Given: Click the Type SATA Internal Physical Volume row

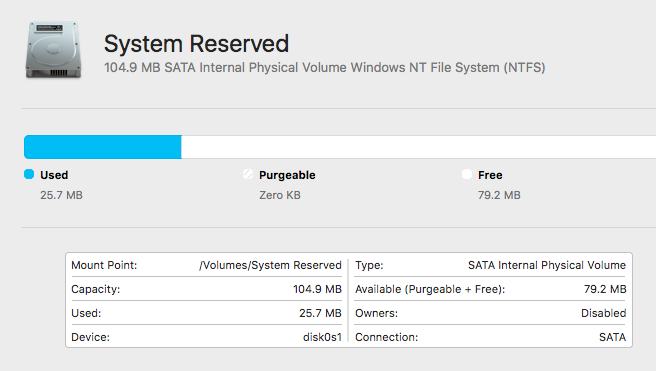Looking at the screenshot, I should [x=490, y=265].
